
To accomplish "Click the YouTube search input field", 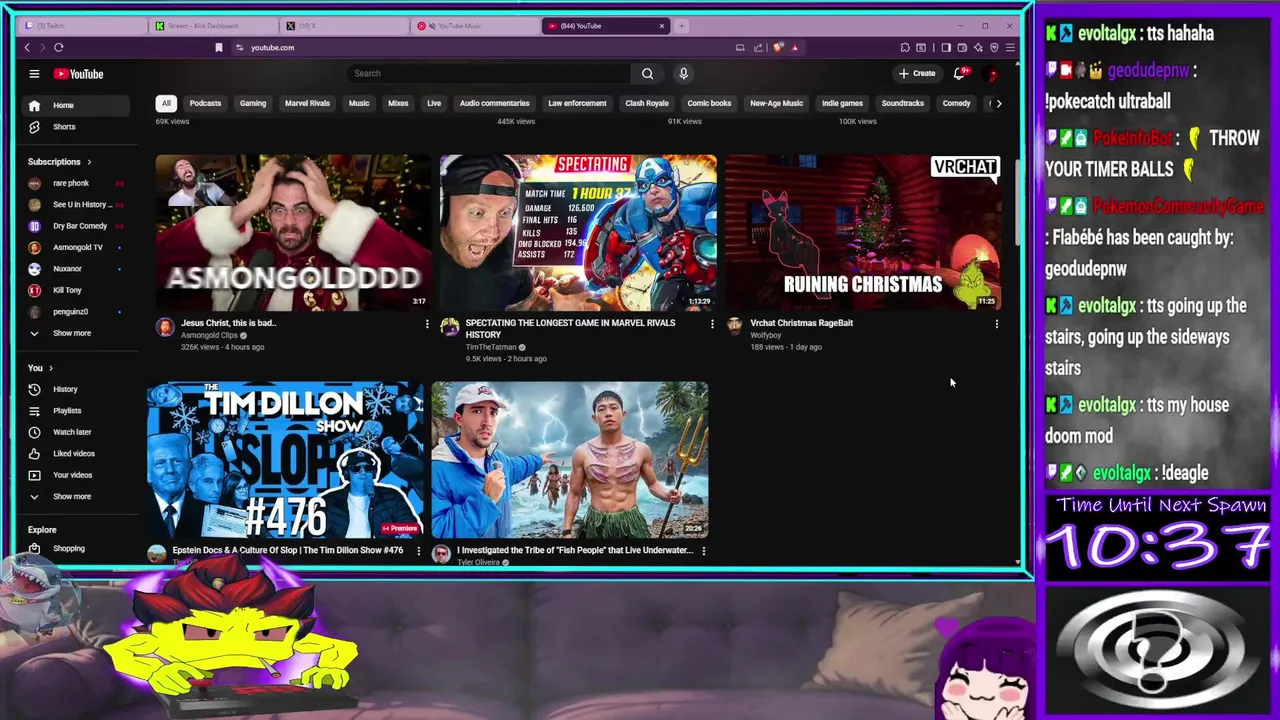I will pos(489,73).
